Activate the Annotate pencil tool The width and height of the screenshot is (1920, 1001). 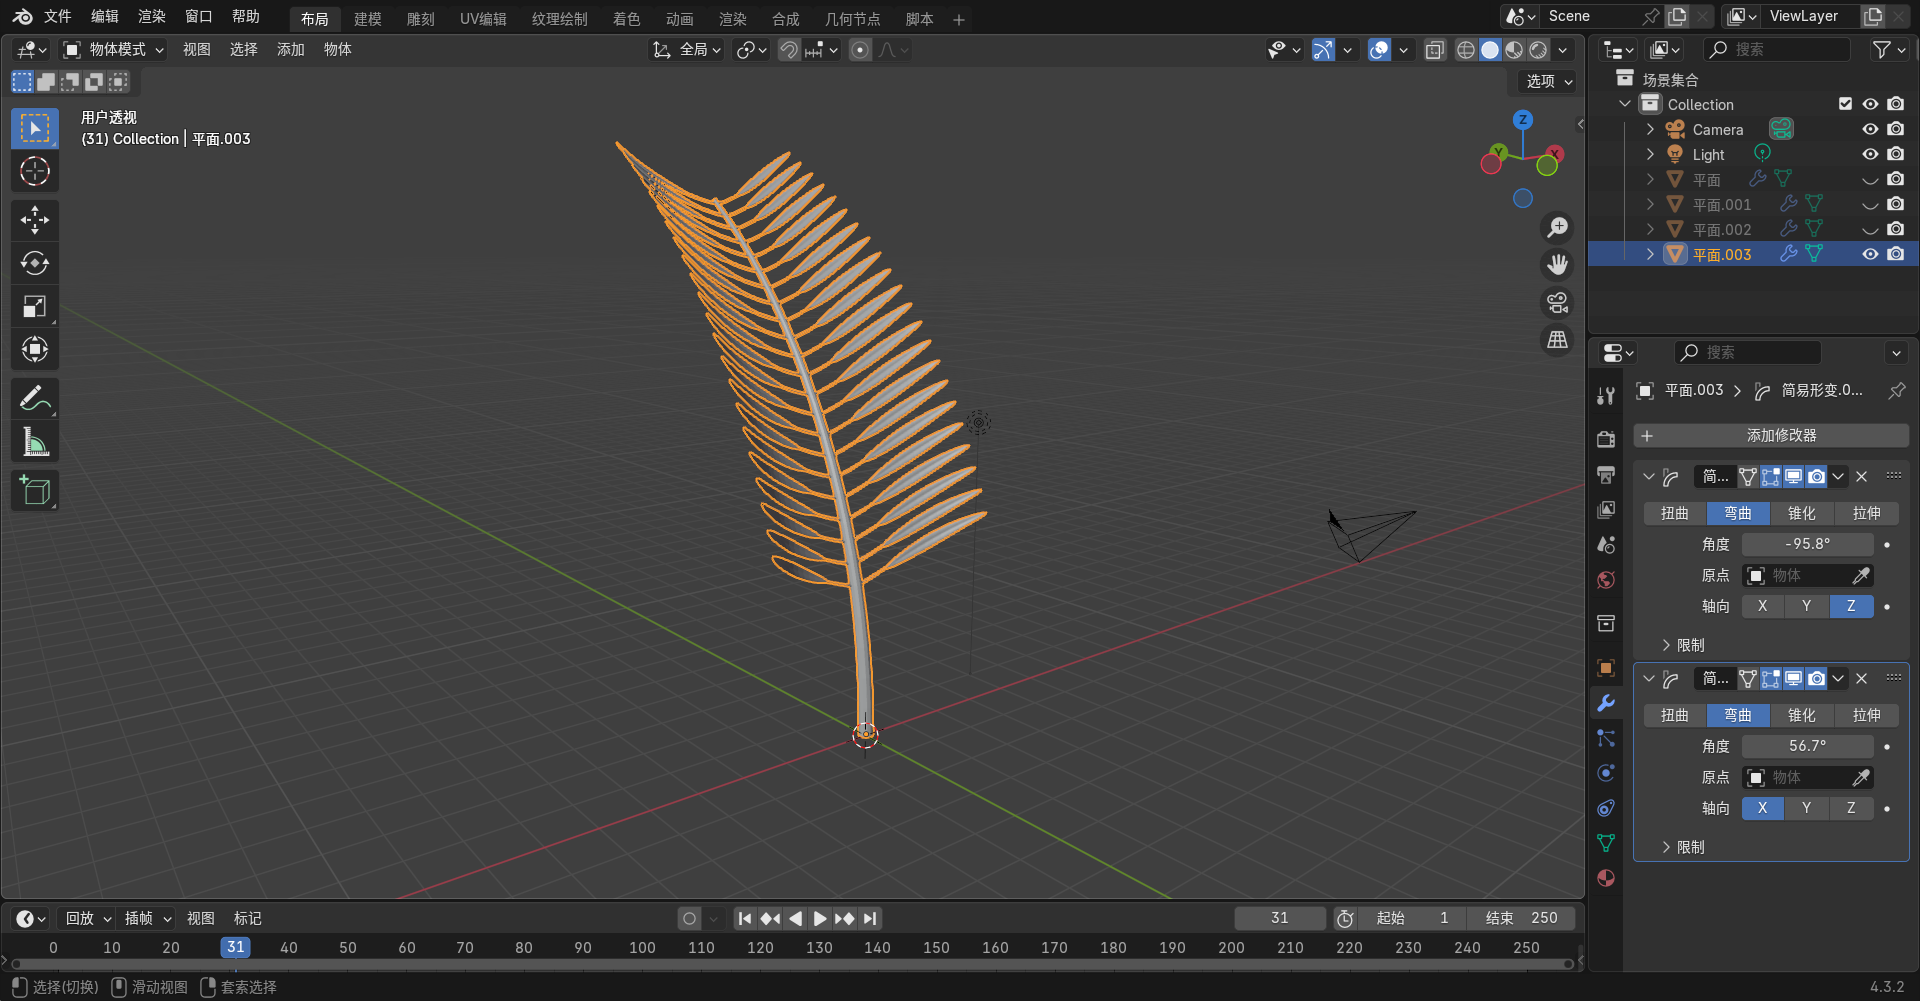click(x=35, y=399)
